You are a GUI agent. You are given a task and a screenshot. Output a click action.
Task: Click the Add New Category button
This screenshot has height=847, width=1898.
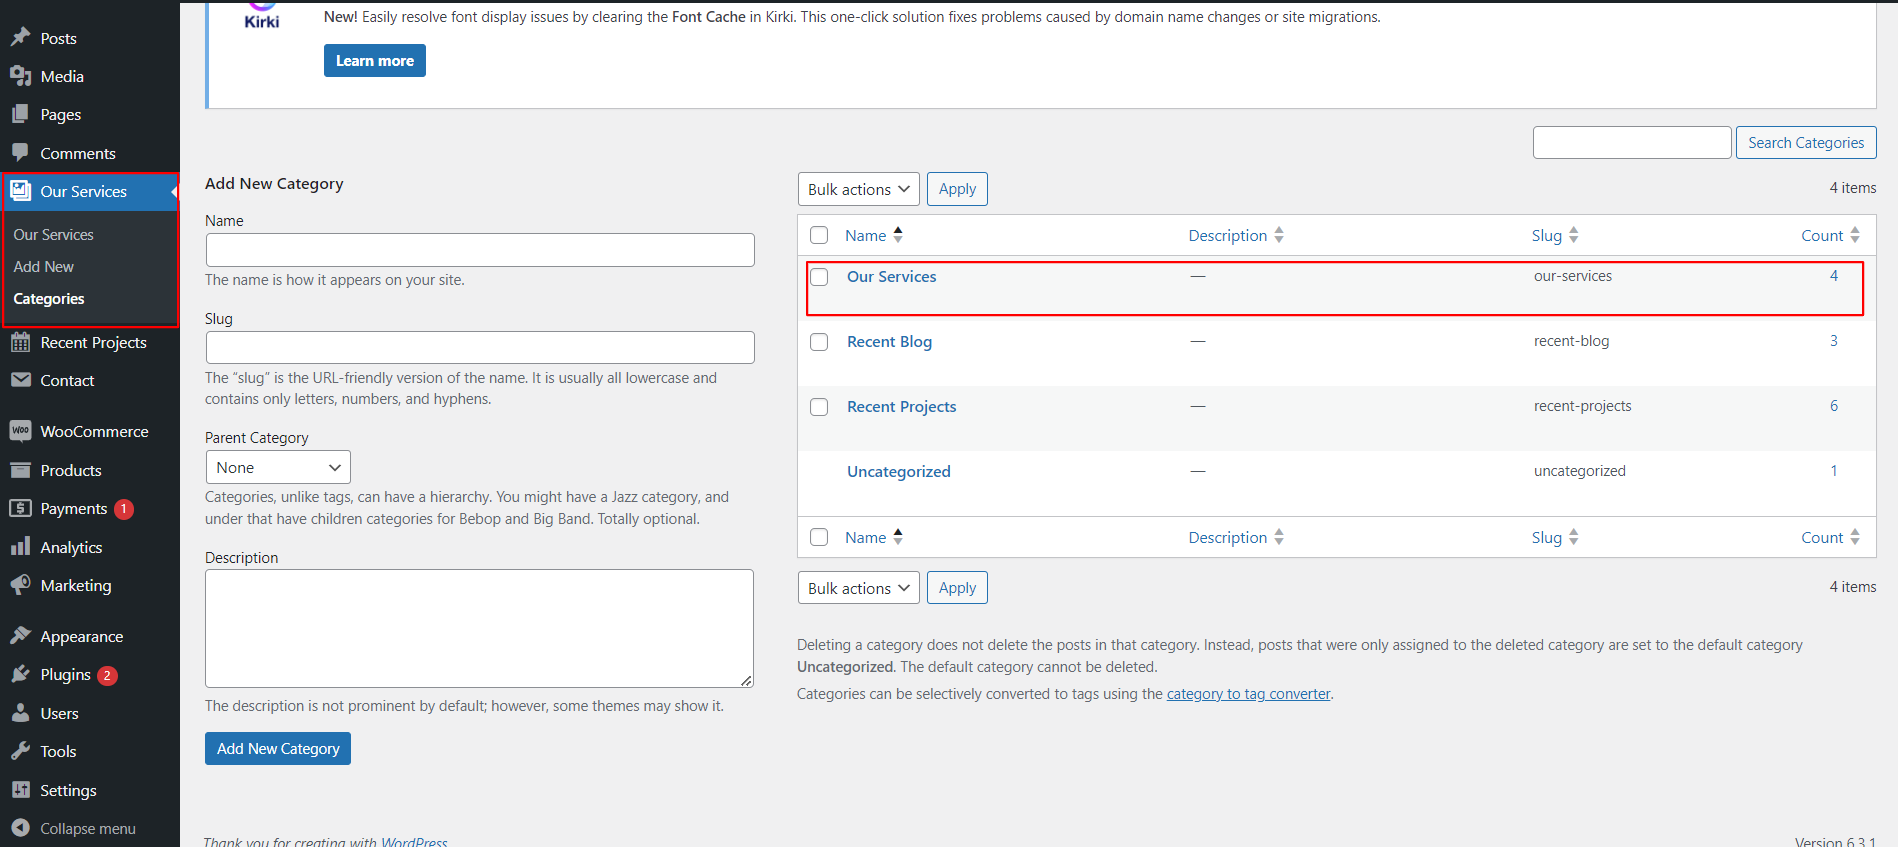(x=278, y=749)
